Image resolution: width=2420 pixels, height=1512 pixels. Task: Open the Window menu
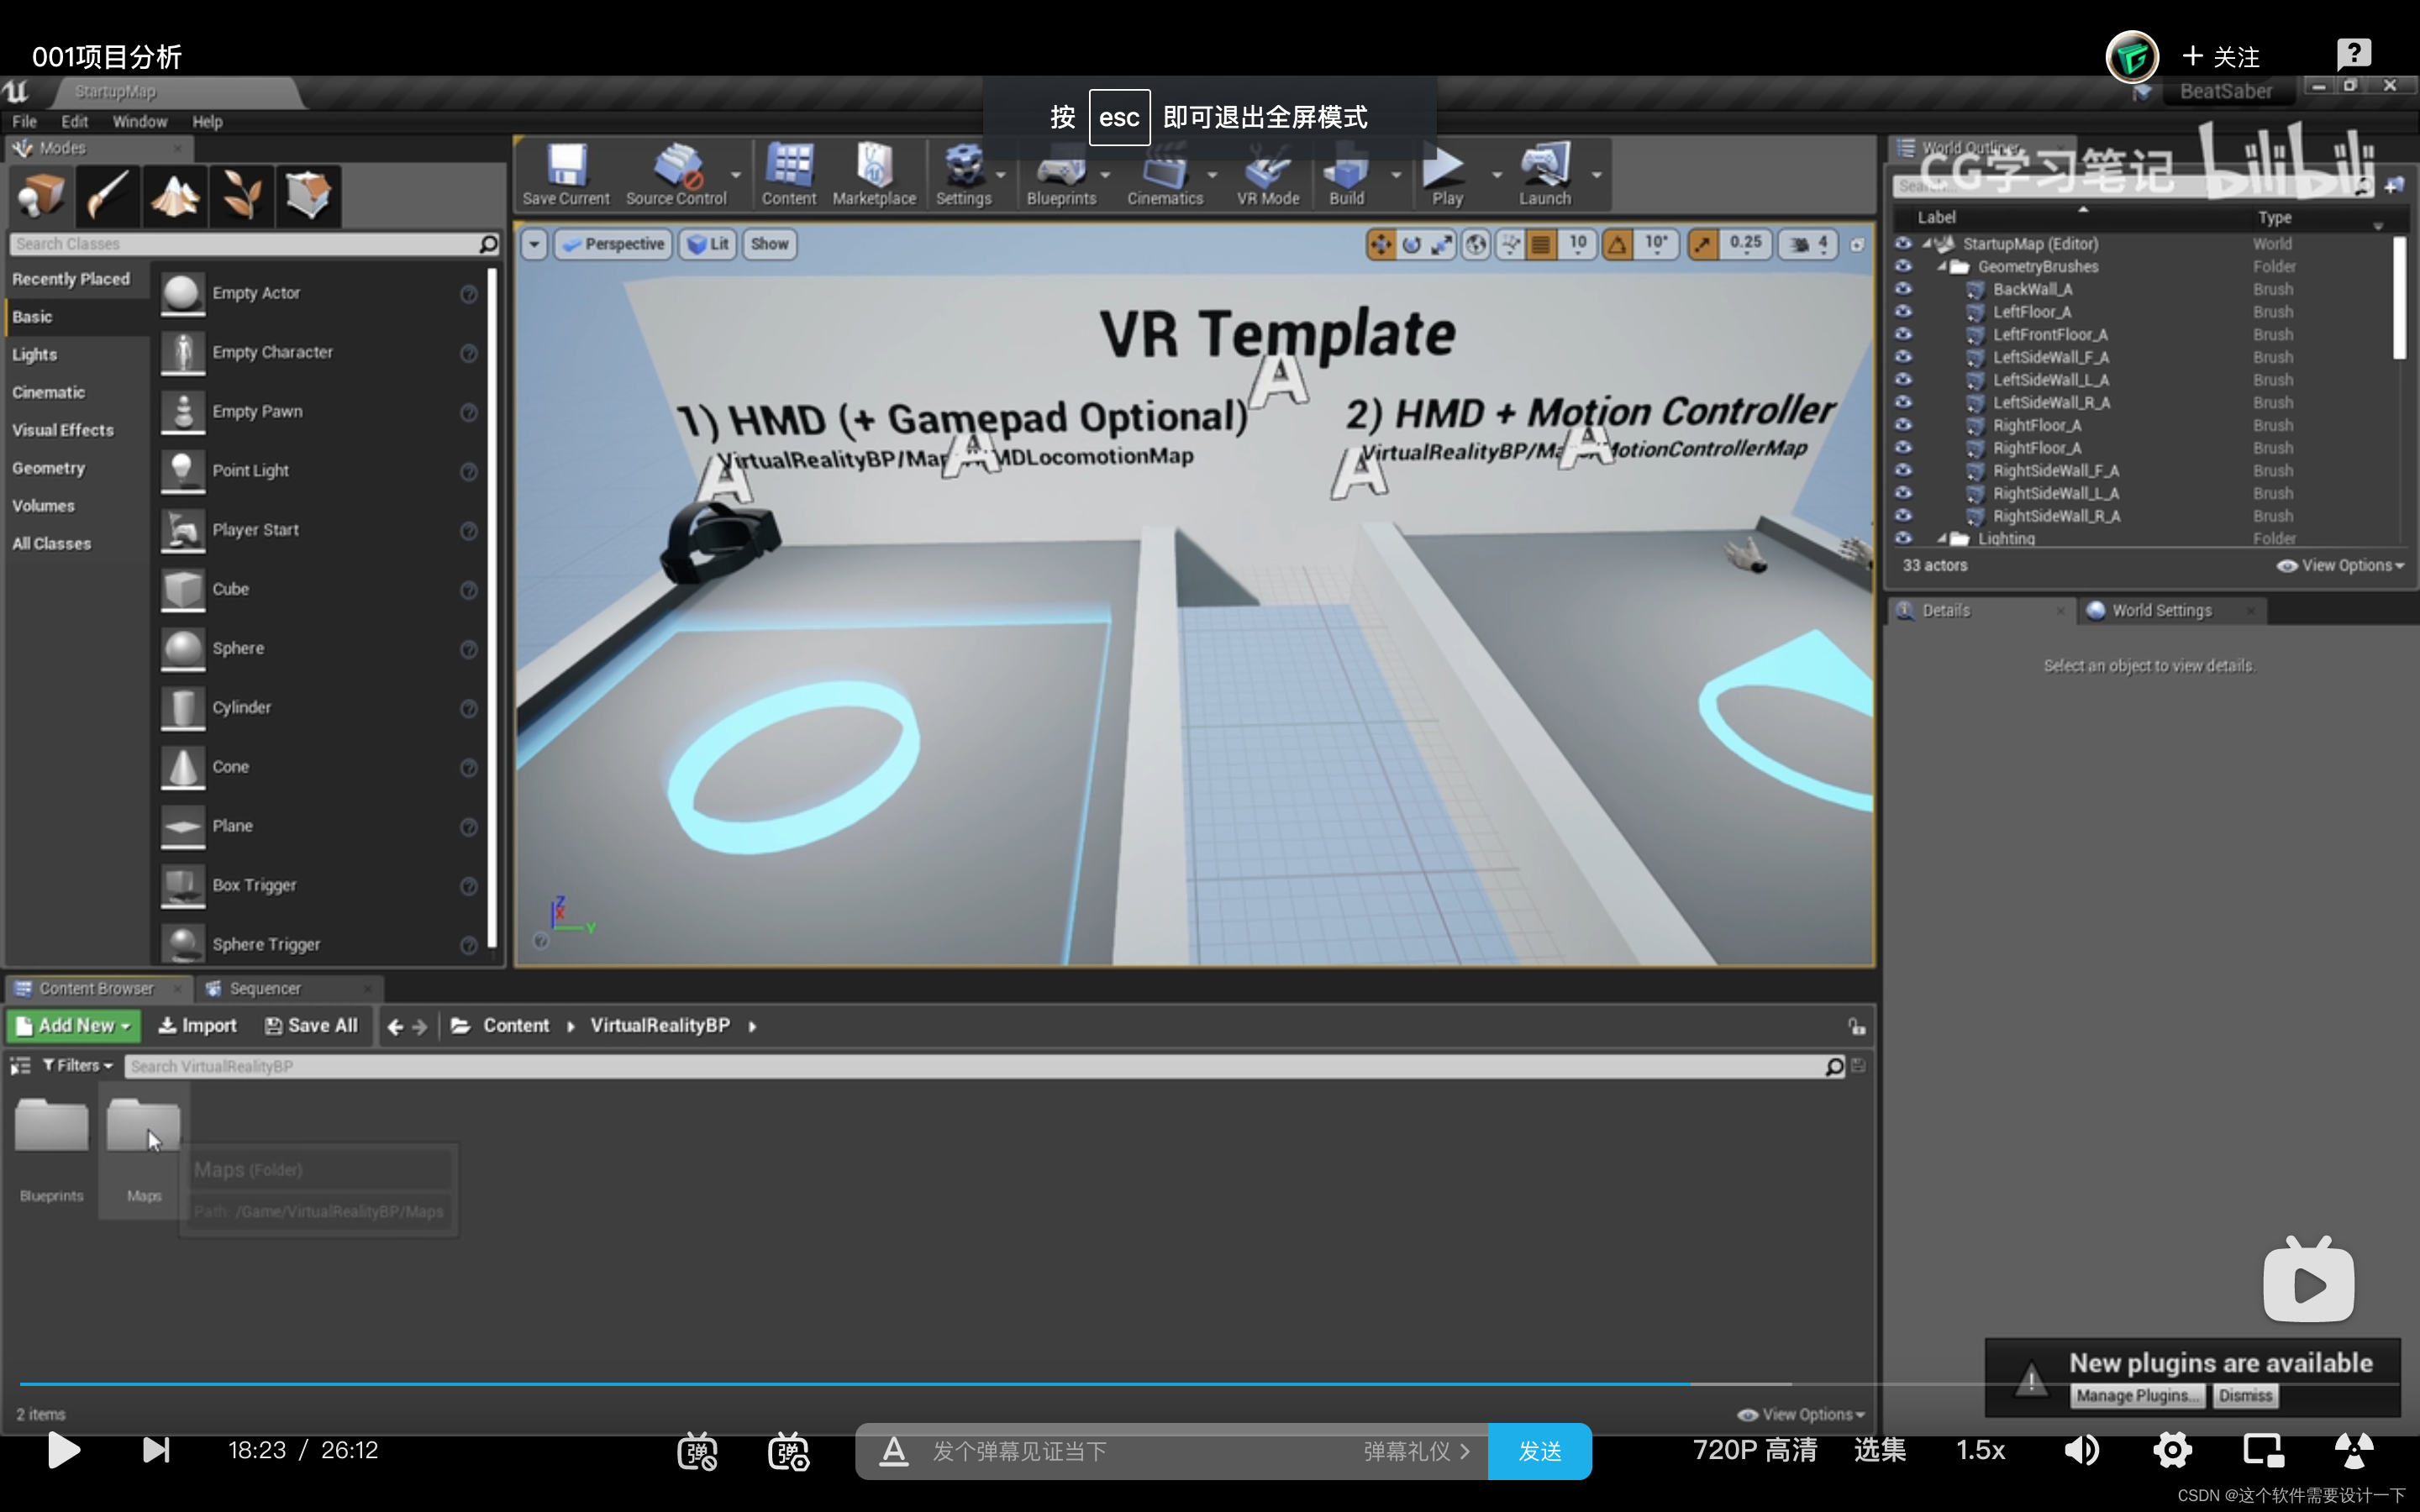point(138,120)
